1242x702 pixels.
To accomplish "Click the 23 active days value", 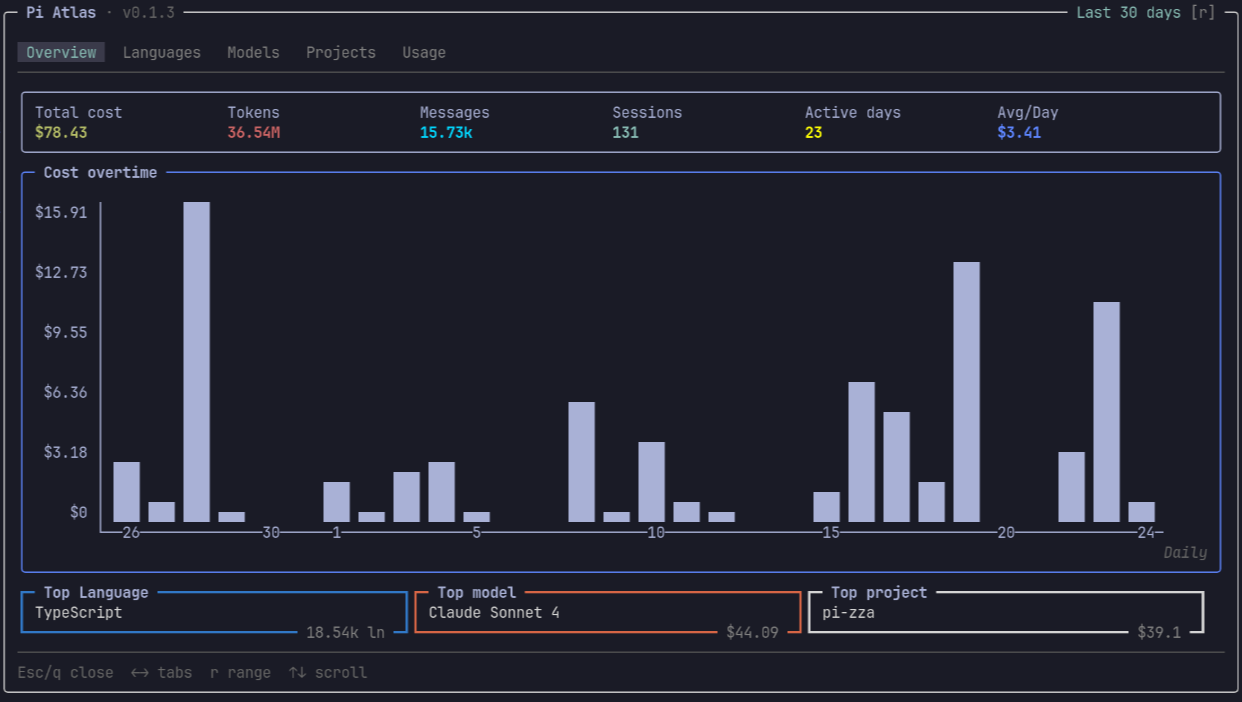I will [813, 132].
